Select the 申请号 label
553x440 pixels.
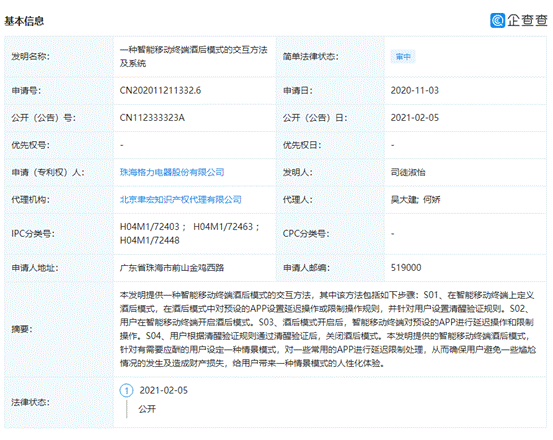tap(26, 91)
